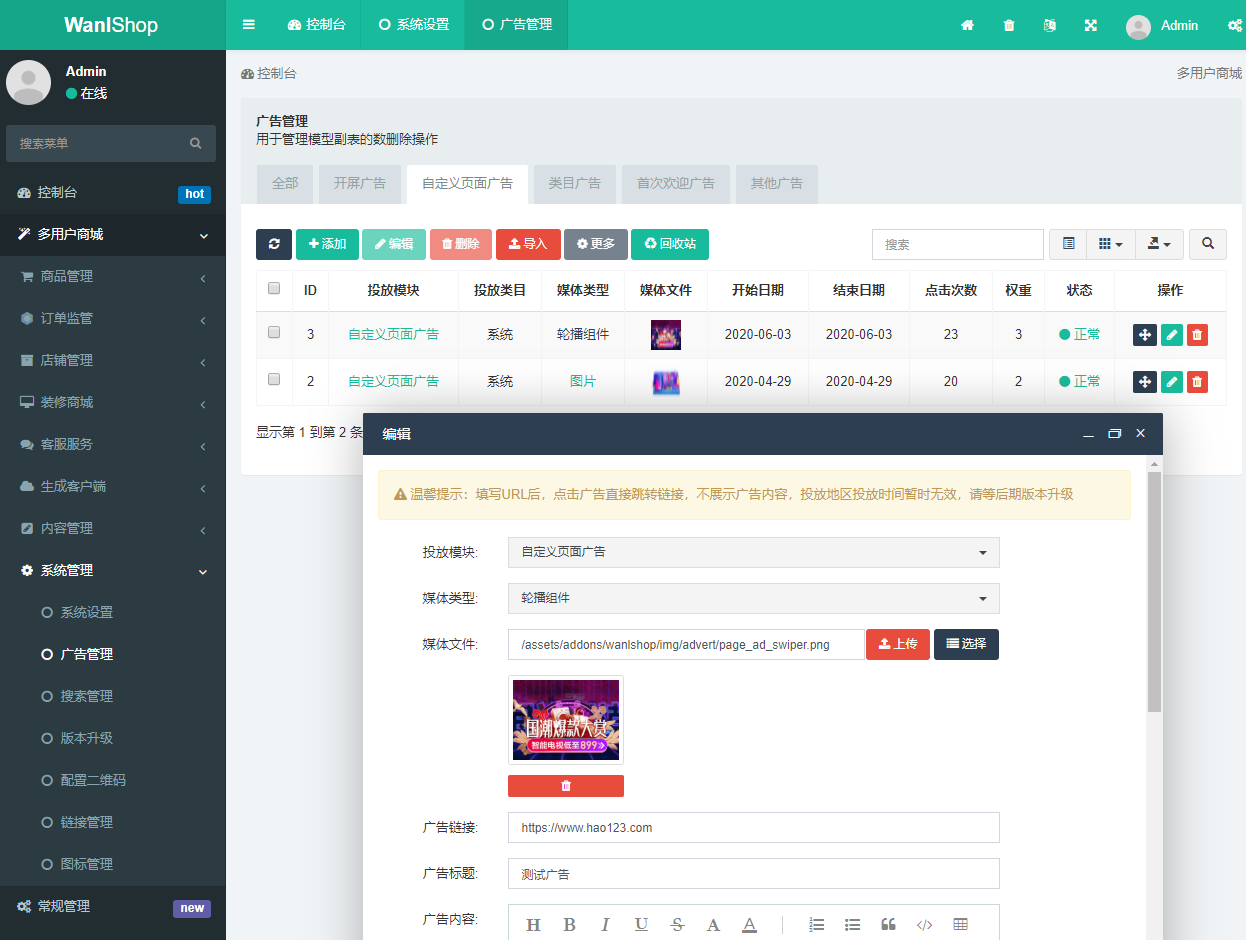The height and width of the screenshot is (940, 1246).
Task: Click drag-sort icon for row ID 2
Action: tap(1145, 381)
